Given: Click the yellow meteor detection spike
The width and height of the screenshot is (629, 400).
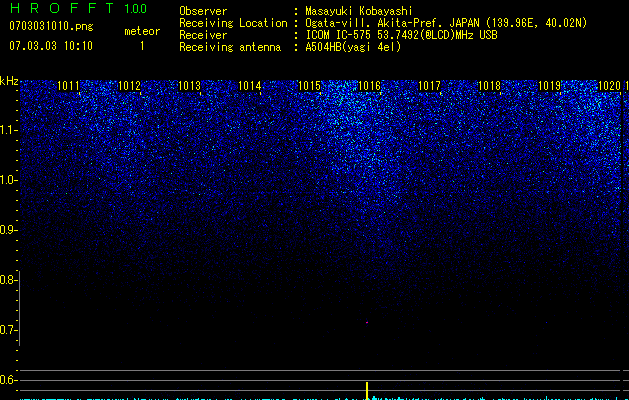Looking at the screenshot, I should 367,391.
